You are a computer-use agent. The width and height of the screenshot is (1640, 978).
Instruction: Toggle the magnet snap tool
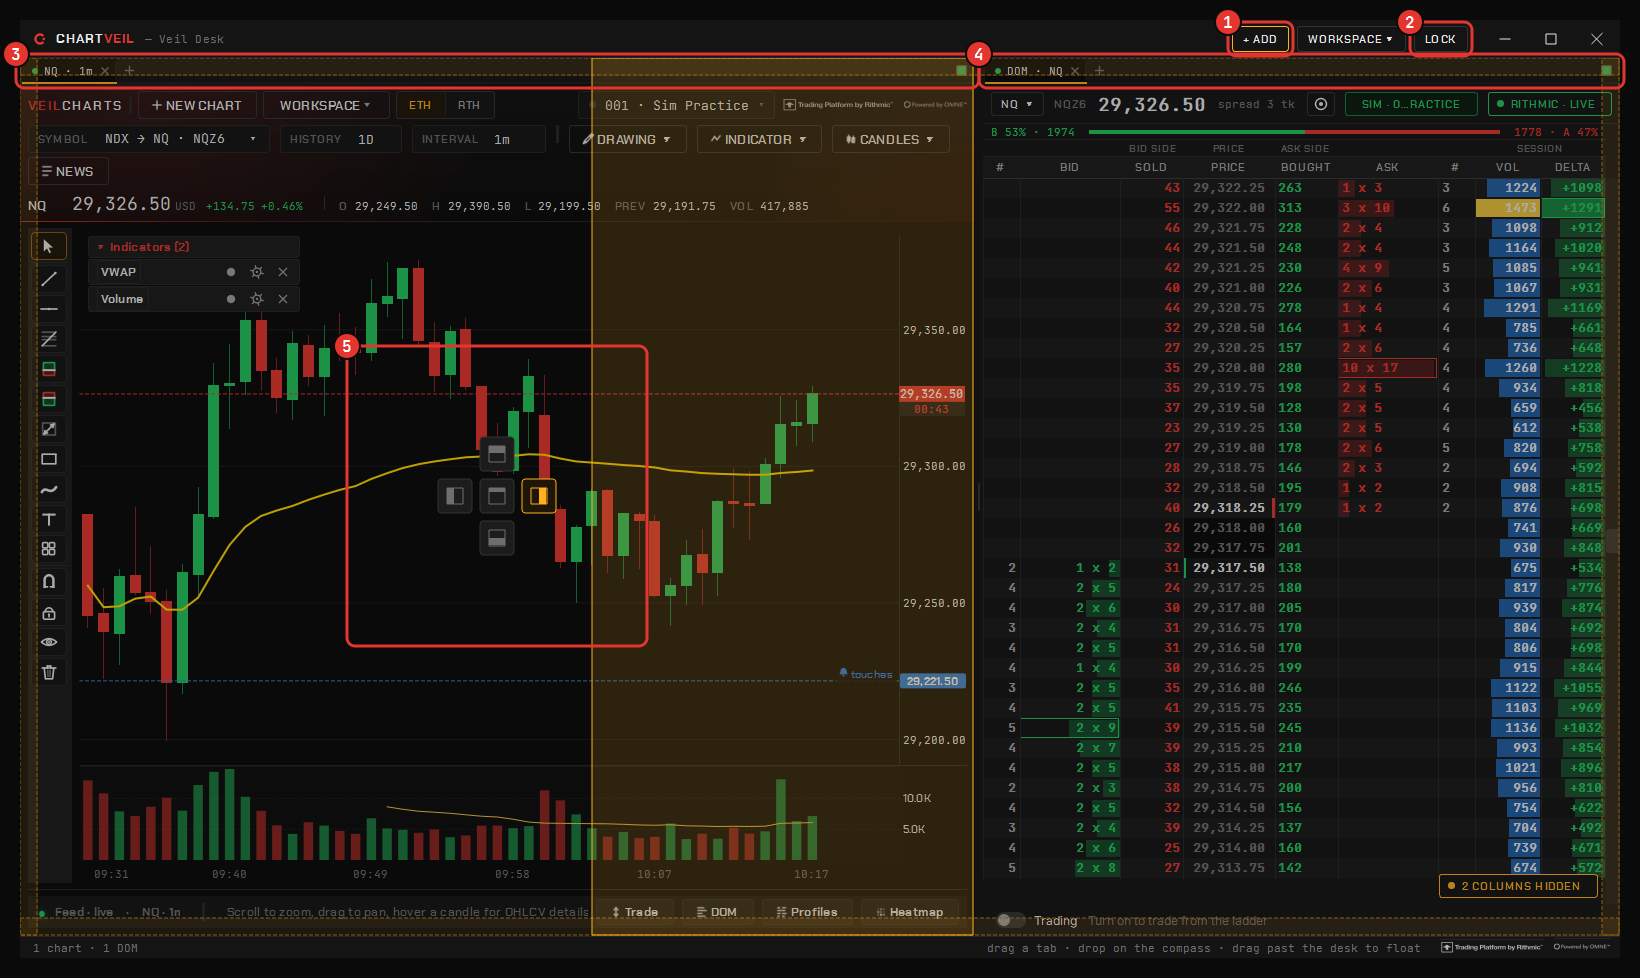48,581
